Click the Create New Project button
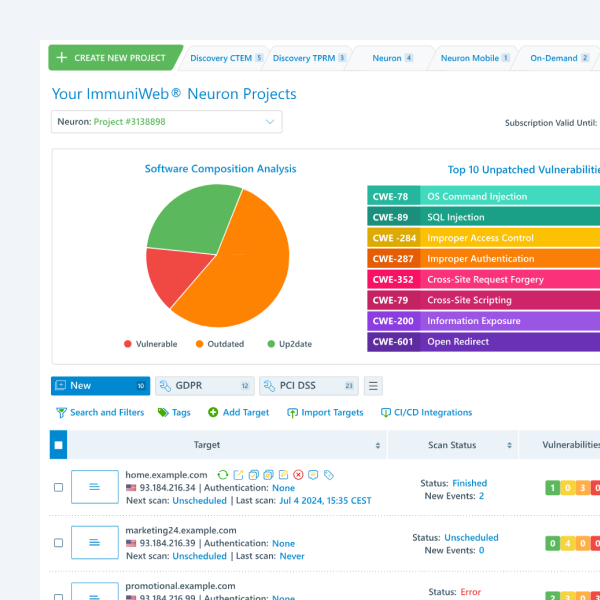This screenshot has width=600, height=600. coord(112,58)
